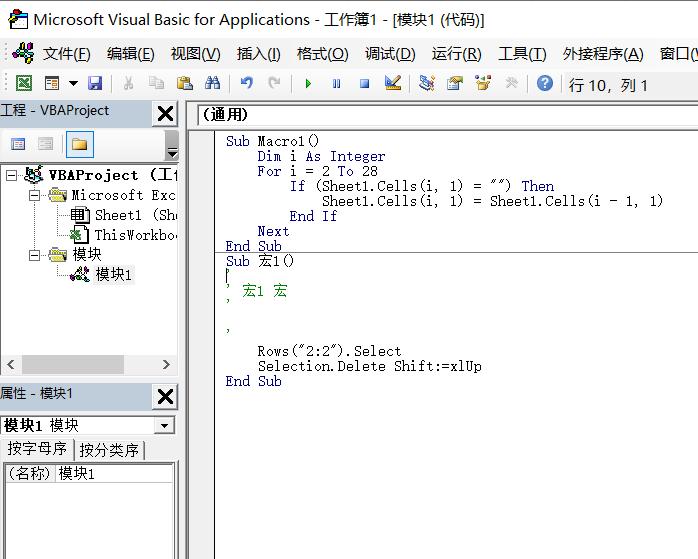698x559 pixels.
Task: Click the Reset stop button
Action: (365, 84)
